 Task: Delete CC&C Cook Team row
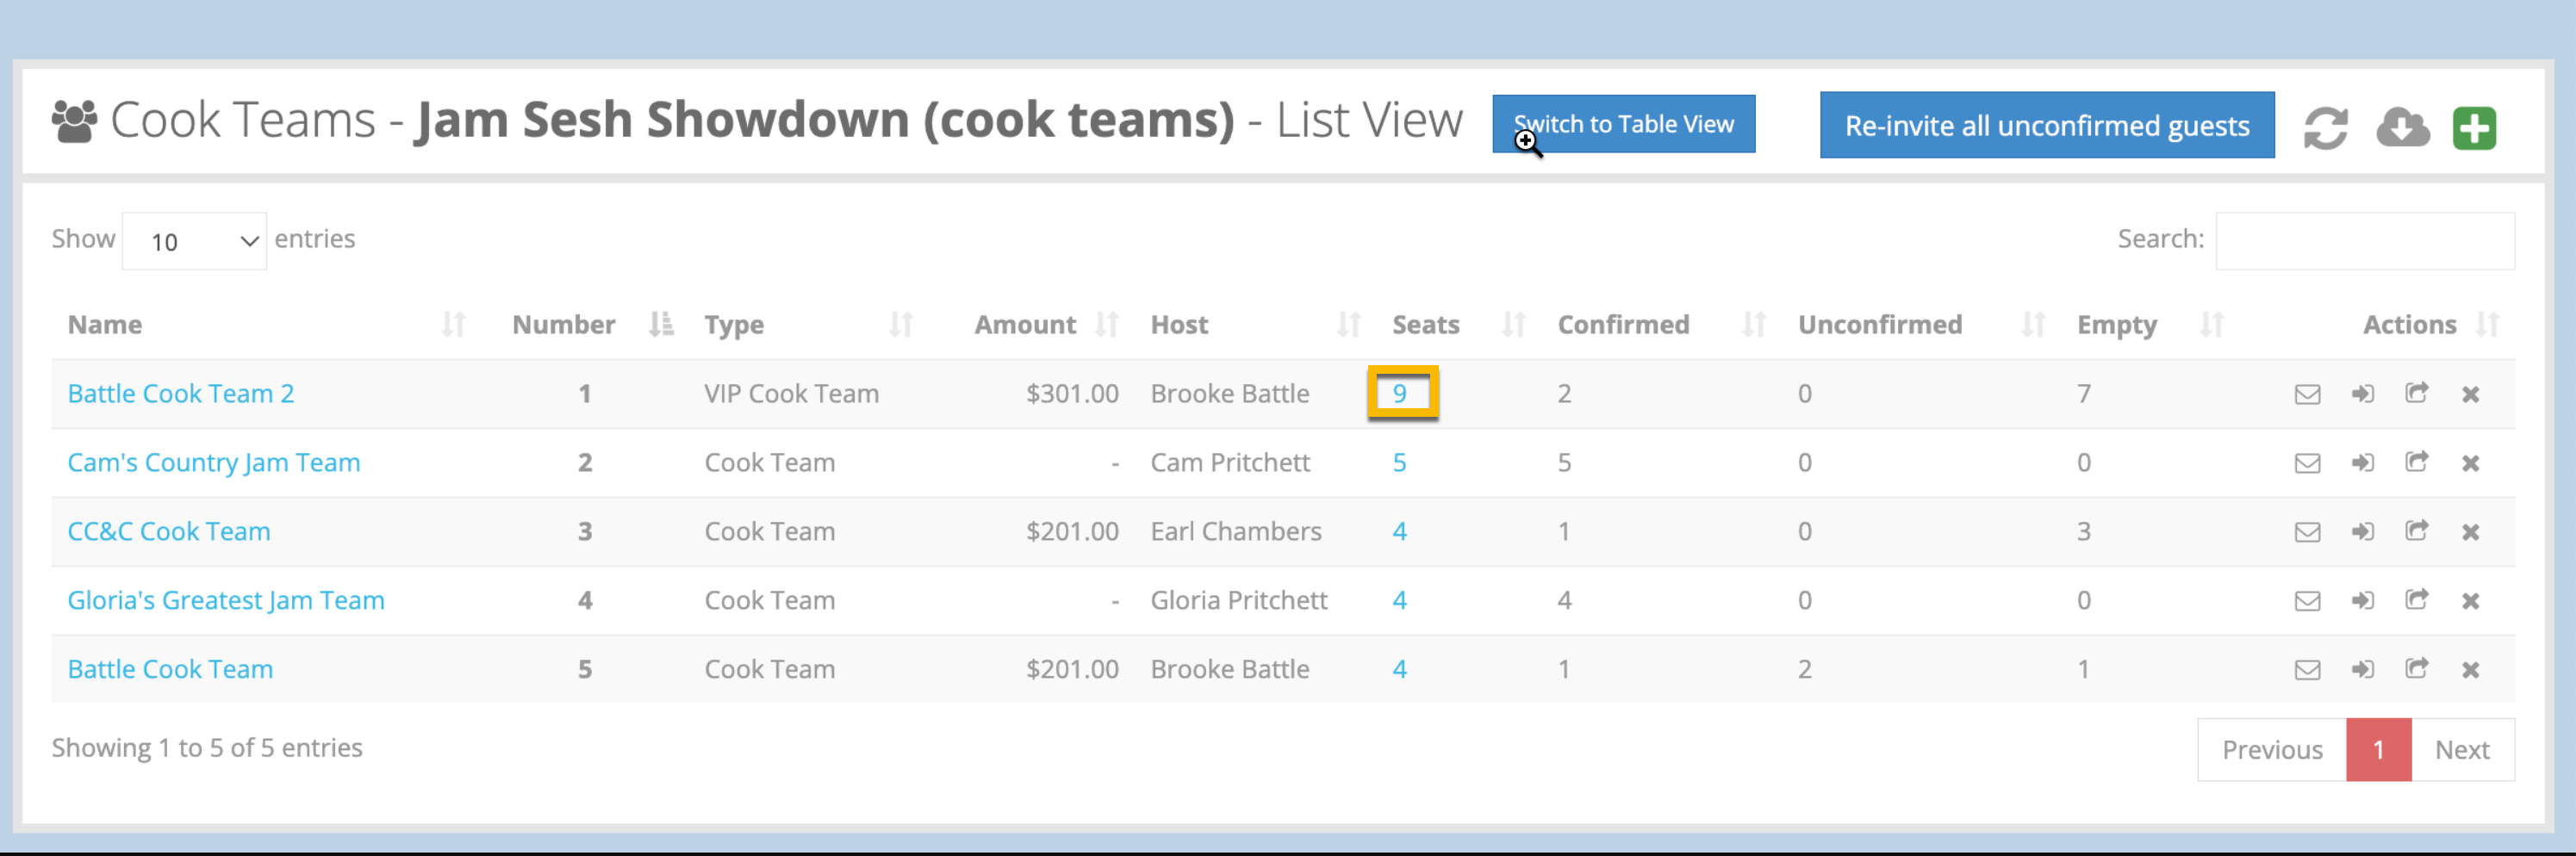coord(2470,532)
